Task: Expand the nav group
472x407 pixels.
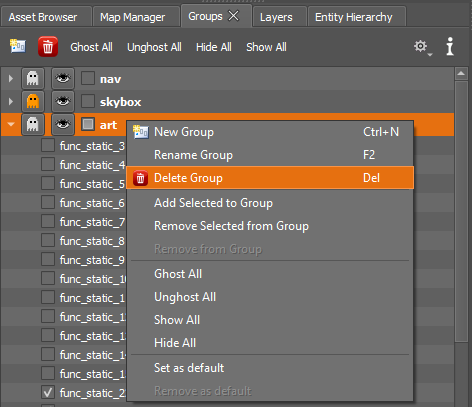Action: point(11,79)
